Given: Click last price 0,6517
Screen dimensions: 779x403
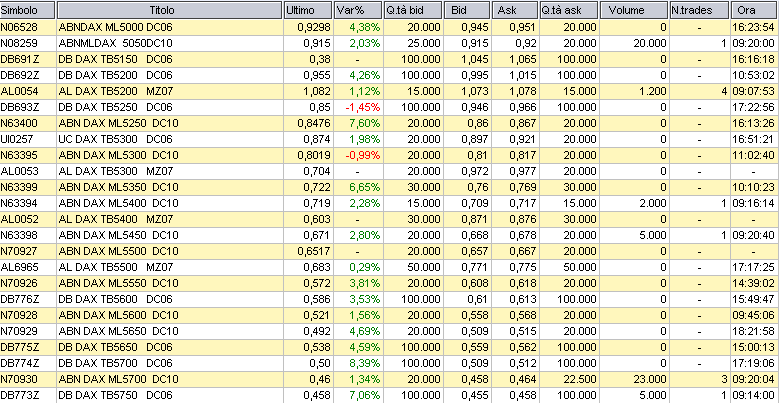Looking at the screenshot, I should (x=314, y=250).
